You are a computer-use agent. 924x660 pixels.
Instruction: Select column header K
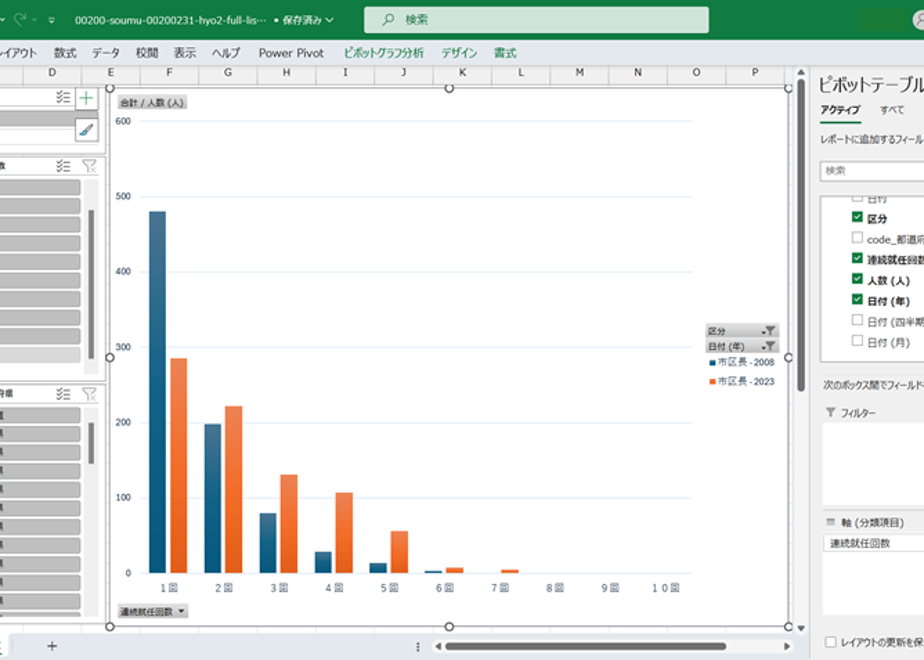point(463,72)
